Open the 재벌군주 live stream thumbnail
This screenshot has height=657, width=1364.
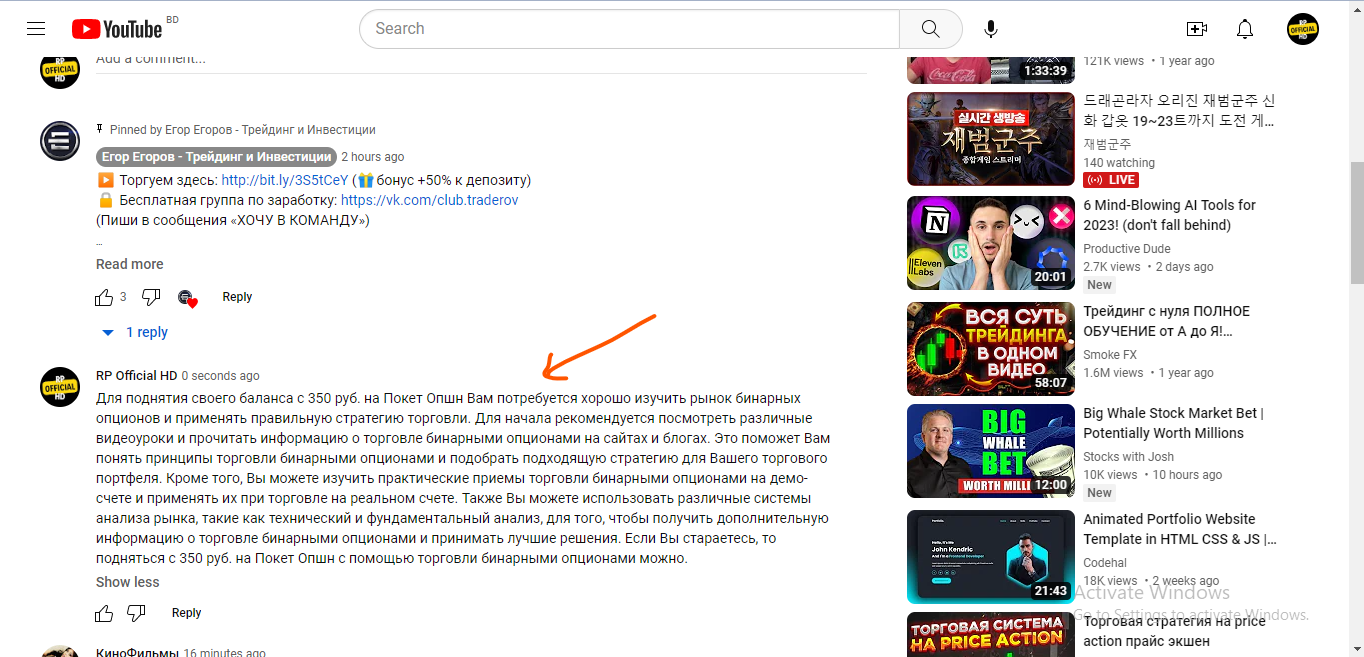click(x=991, y=139)
